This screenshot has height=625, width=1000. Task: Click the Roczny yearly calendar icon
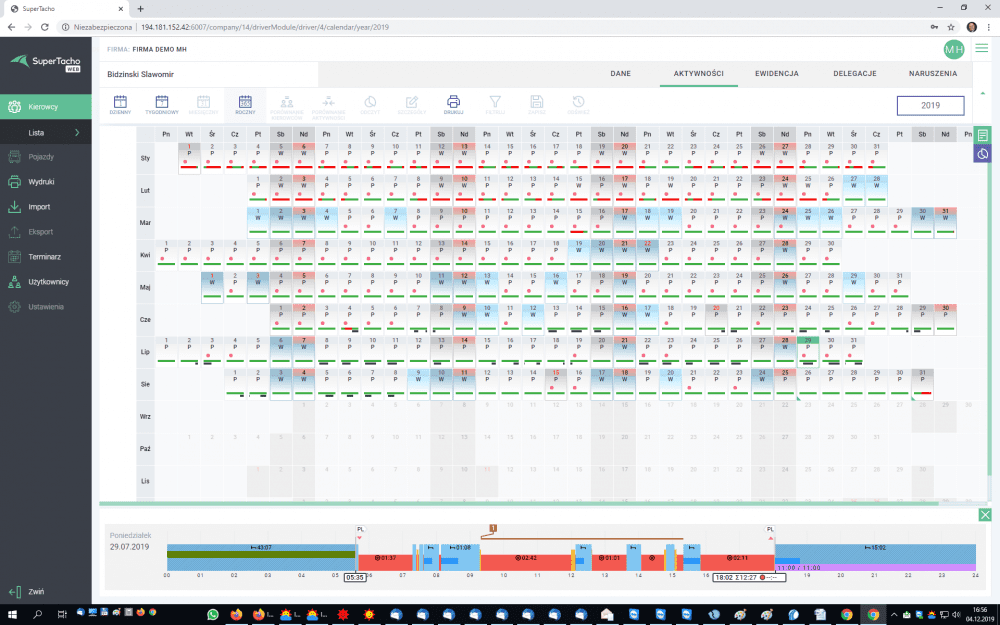point(244,104)
